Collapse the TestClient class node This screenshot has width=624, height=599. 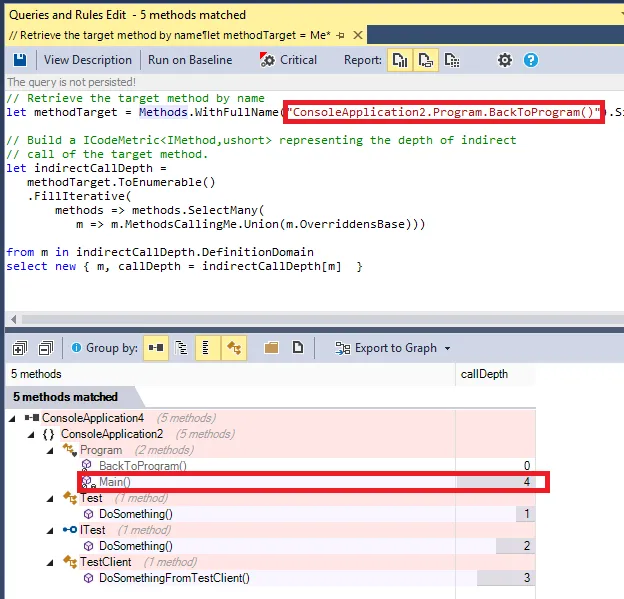pyautogui.click(x=50, y=562)
